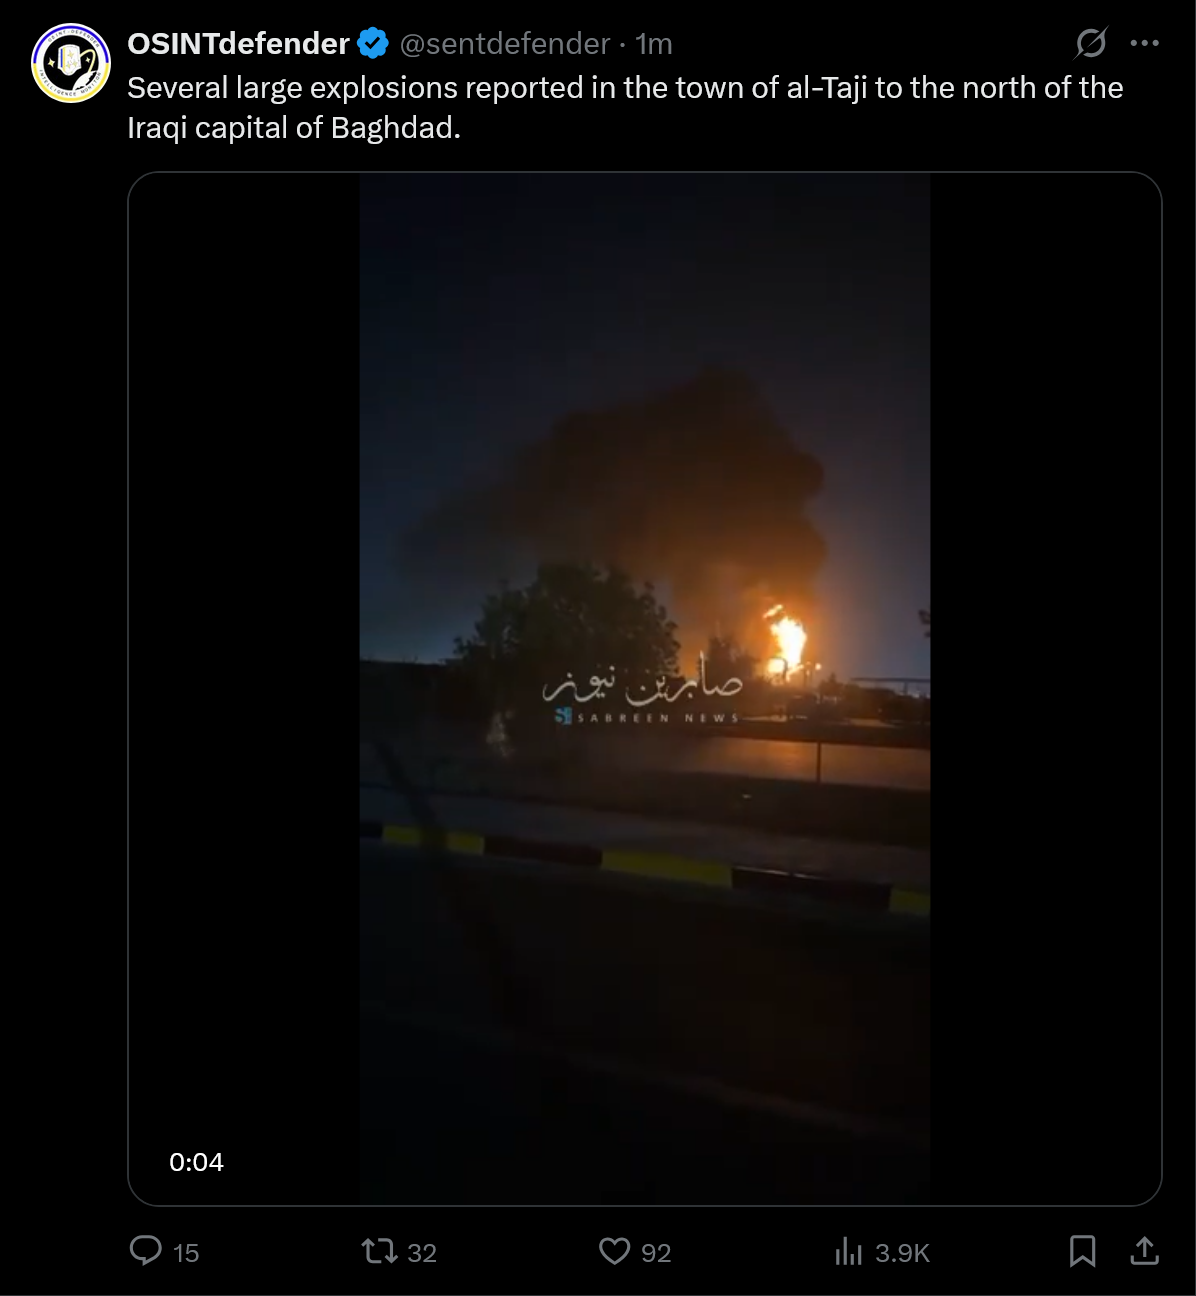Click the Grok slashed-circle icon
Screen dimensions: 1196x1296
point(1091,43)
